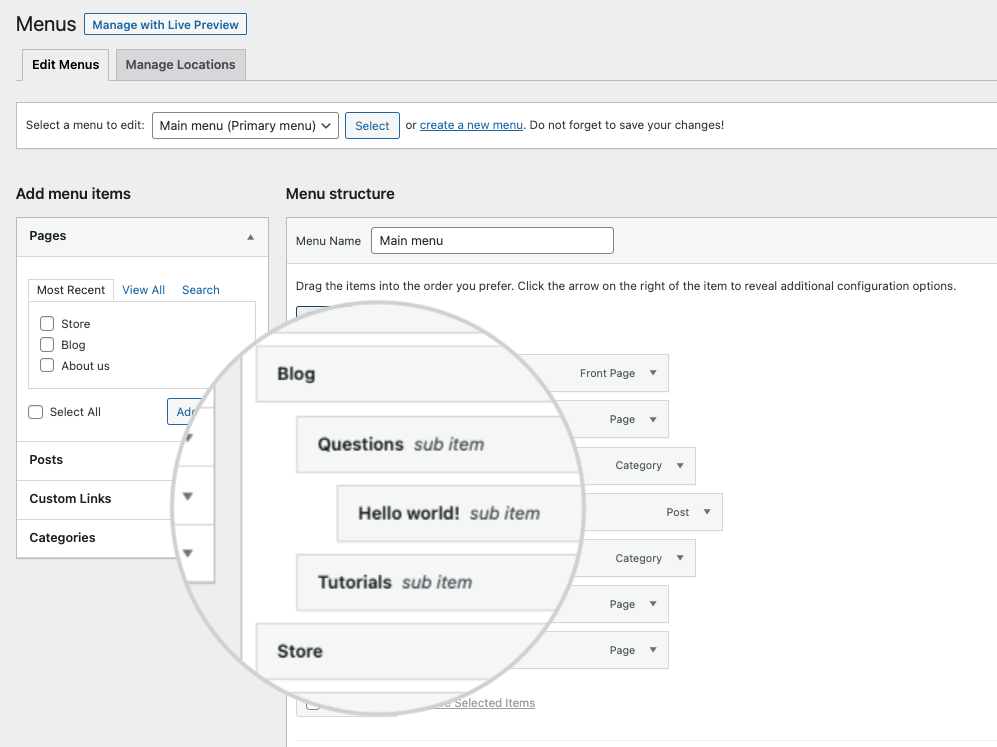Image resolution: width=997 pixels, height=747 pixels.
Task: Open the Search pages tab
Action: pos(200,290)
